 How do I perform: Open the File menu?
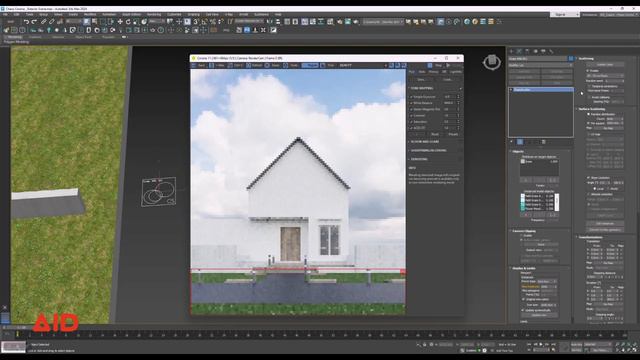[5, 15]
